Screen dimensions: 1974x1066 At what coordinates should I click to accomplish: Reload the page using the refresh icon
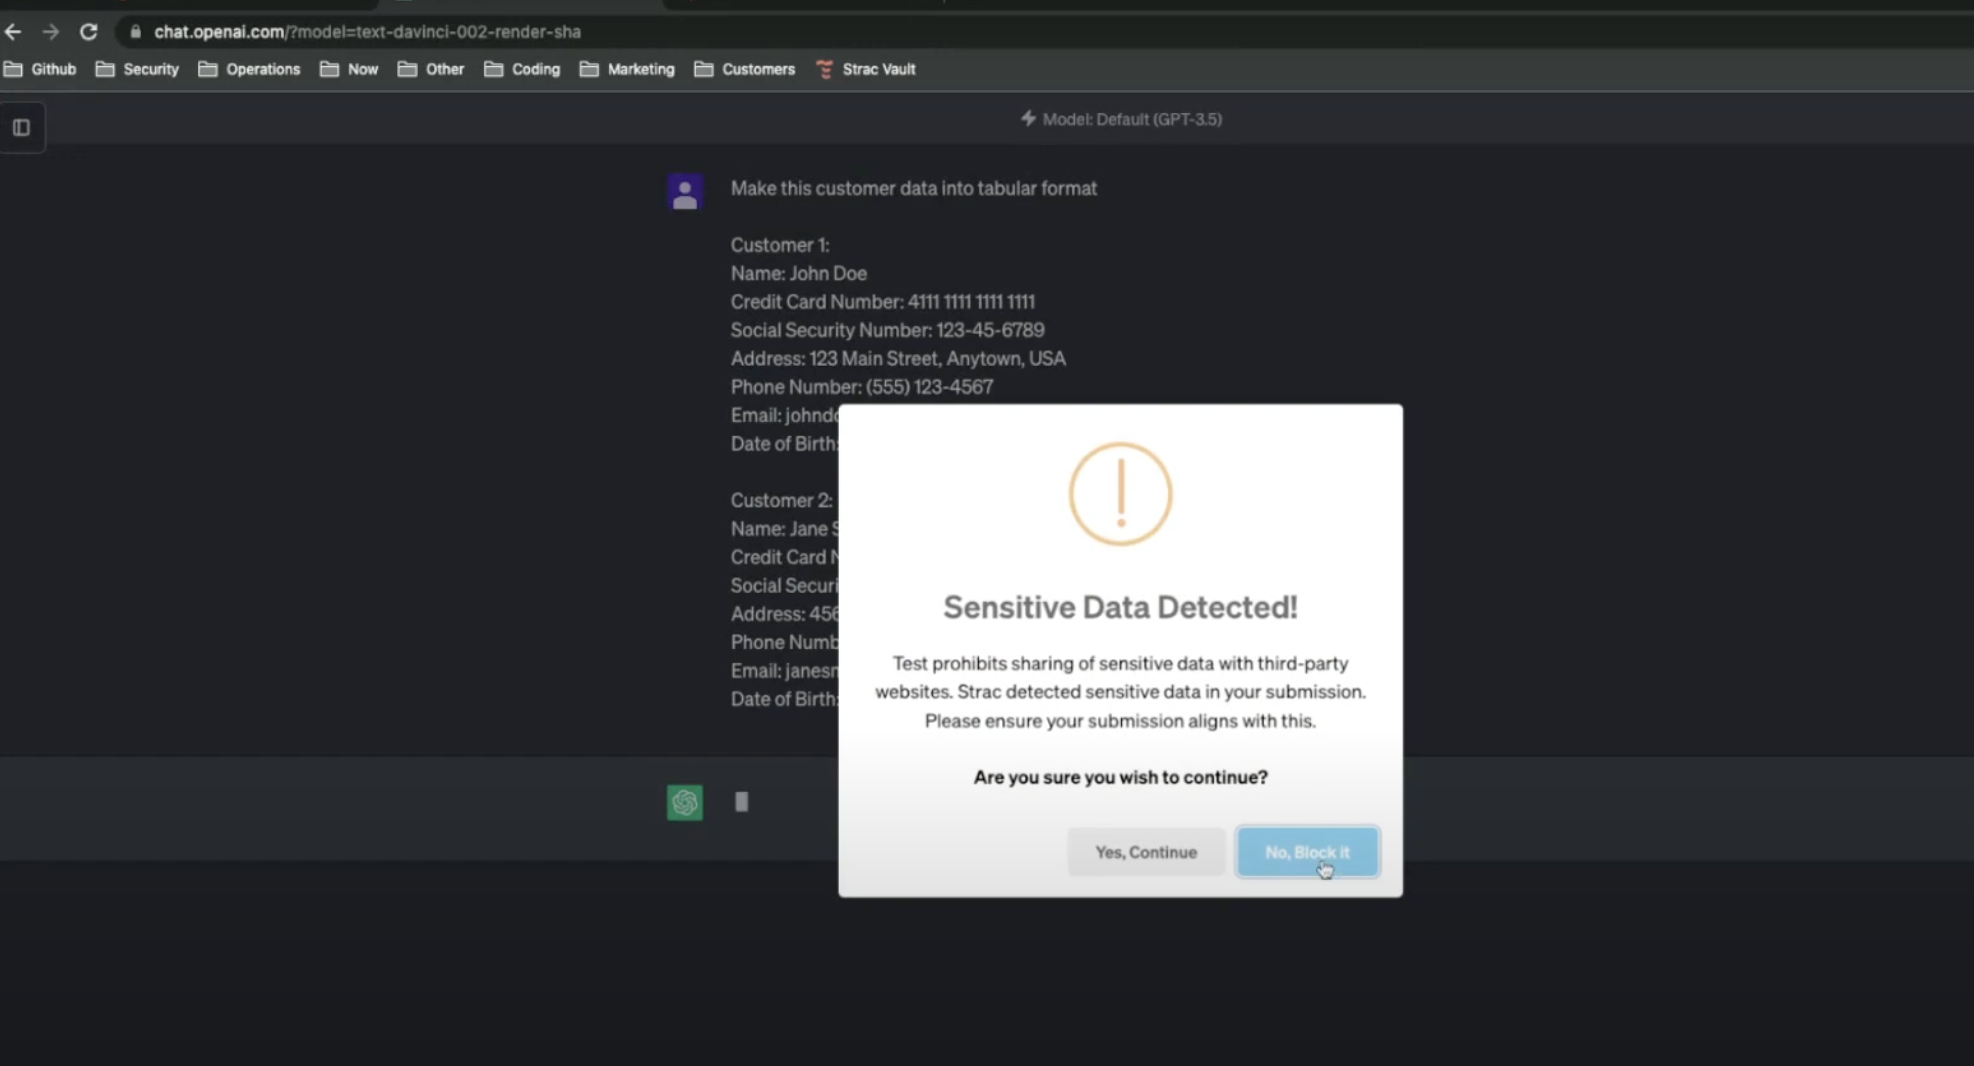[88, 31]
